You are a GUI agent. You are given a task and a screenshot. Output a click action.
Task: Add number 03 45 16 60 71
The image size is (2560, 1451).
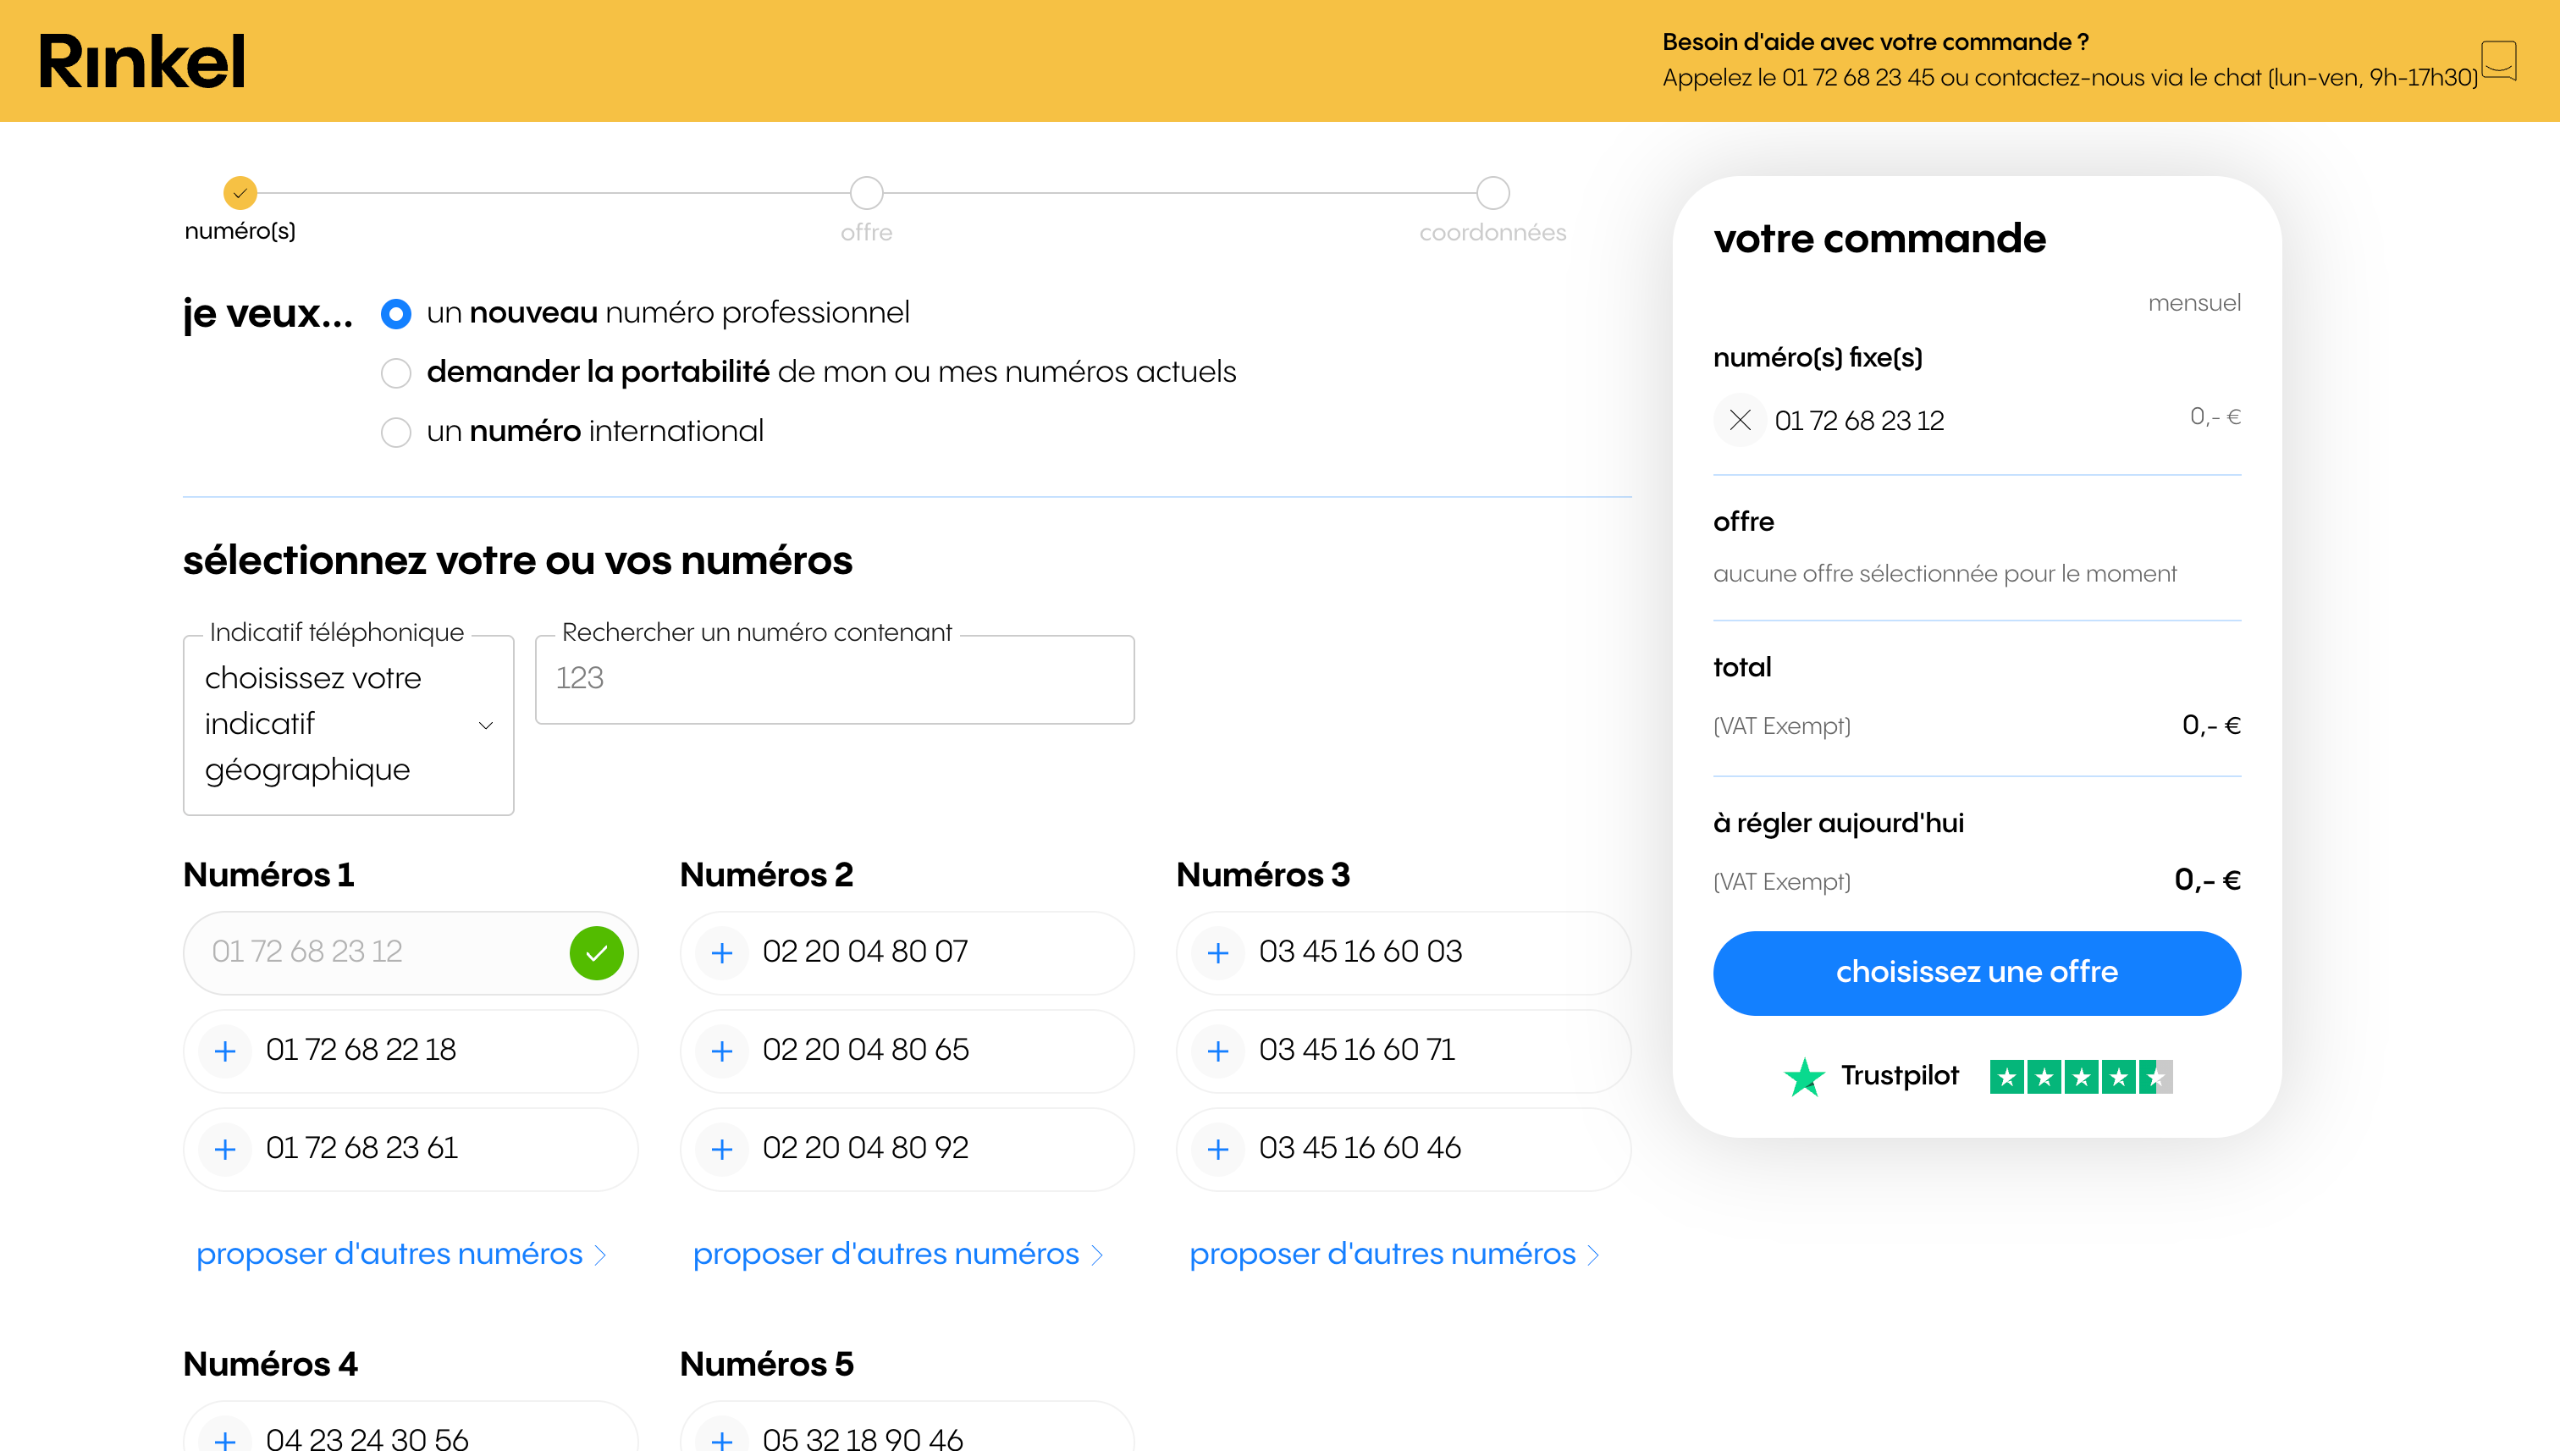[1217, 1051]
